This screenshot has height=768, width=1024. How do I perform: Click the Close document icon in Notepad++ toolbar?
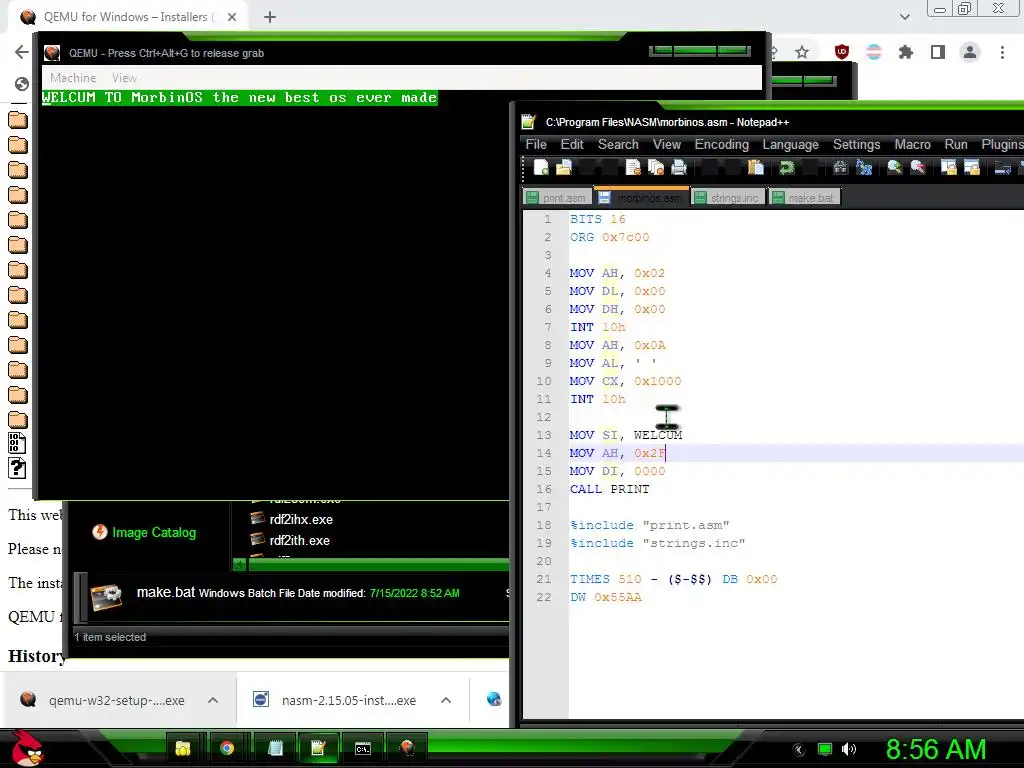[x=633, y=168]
